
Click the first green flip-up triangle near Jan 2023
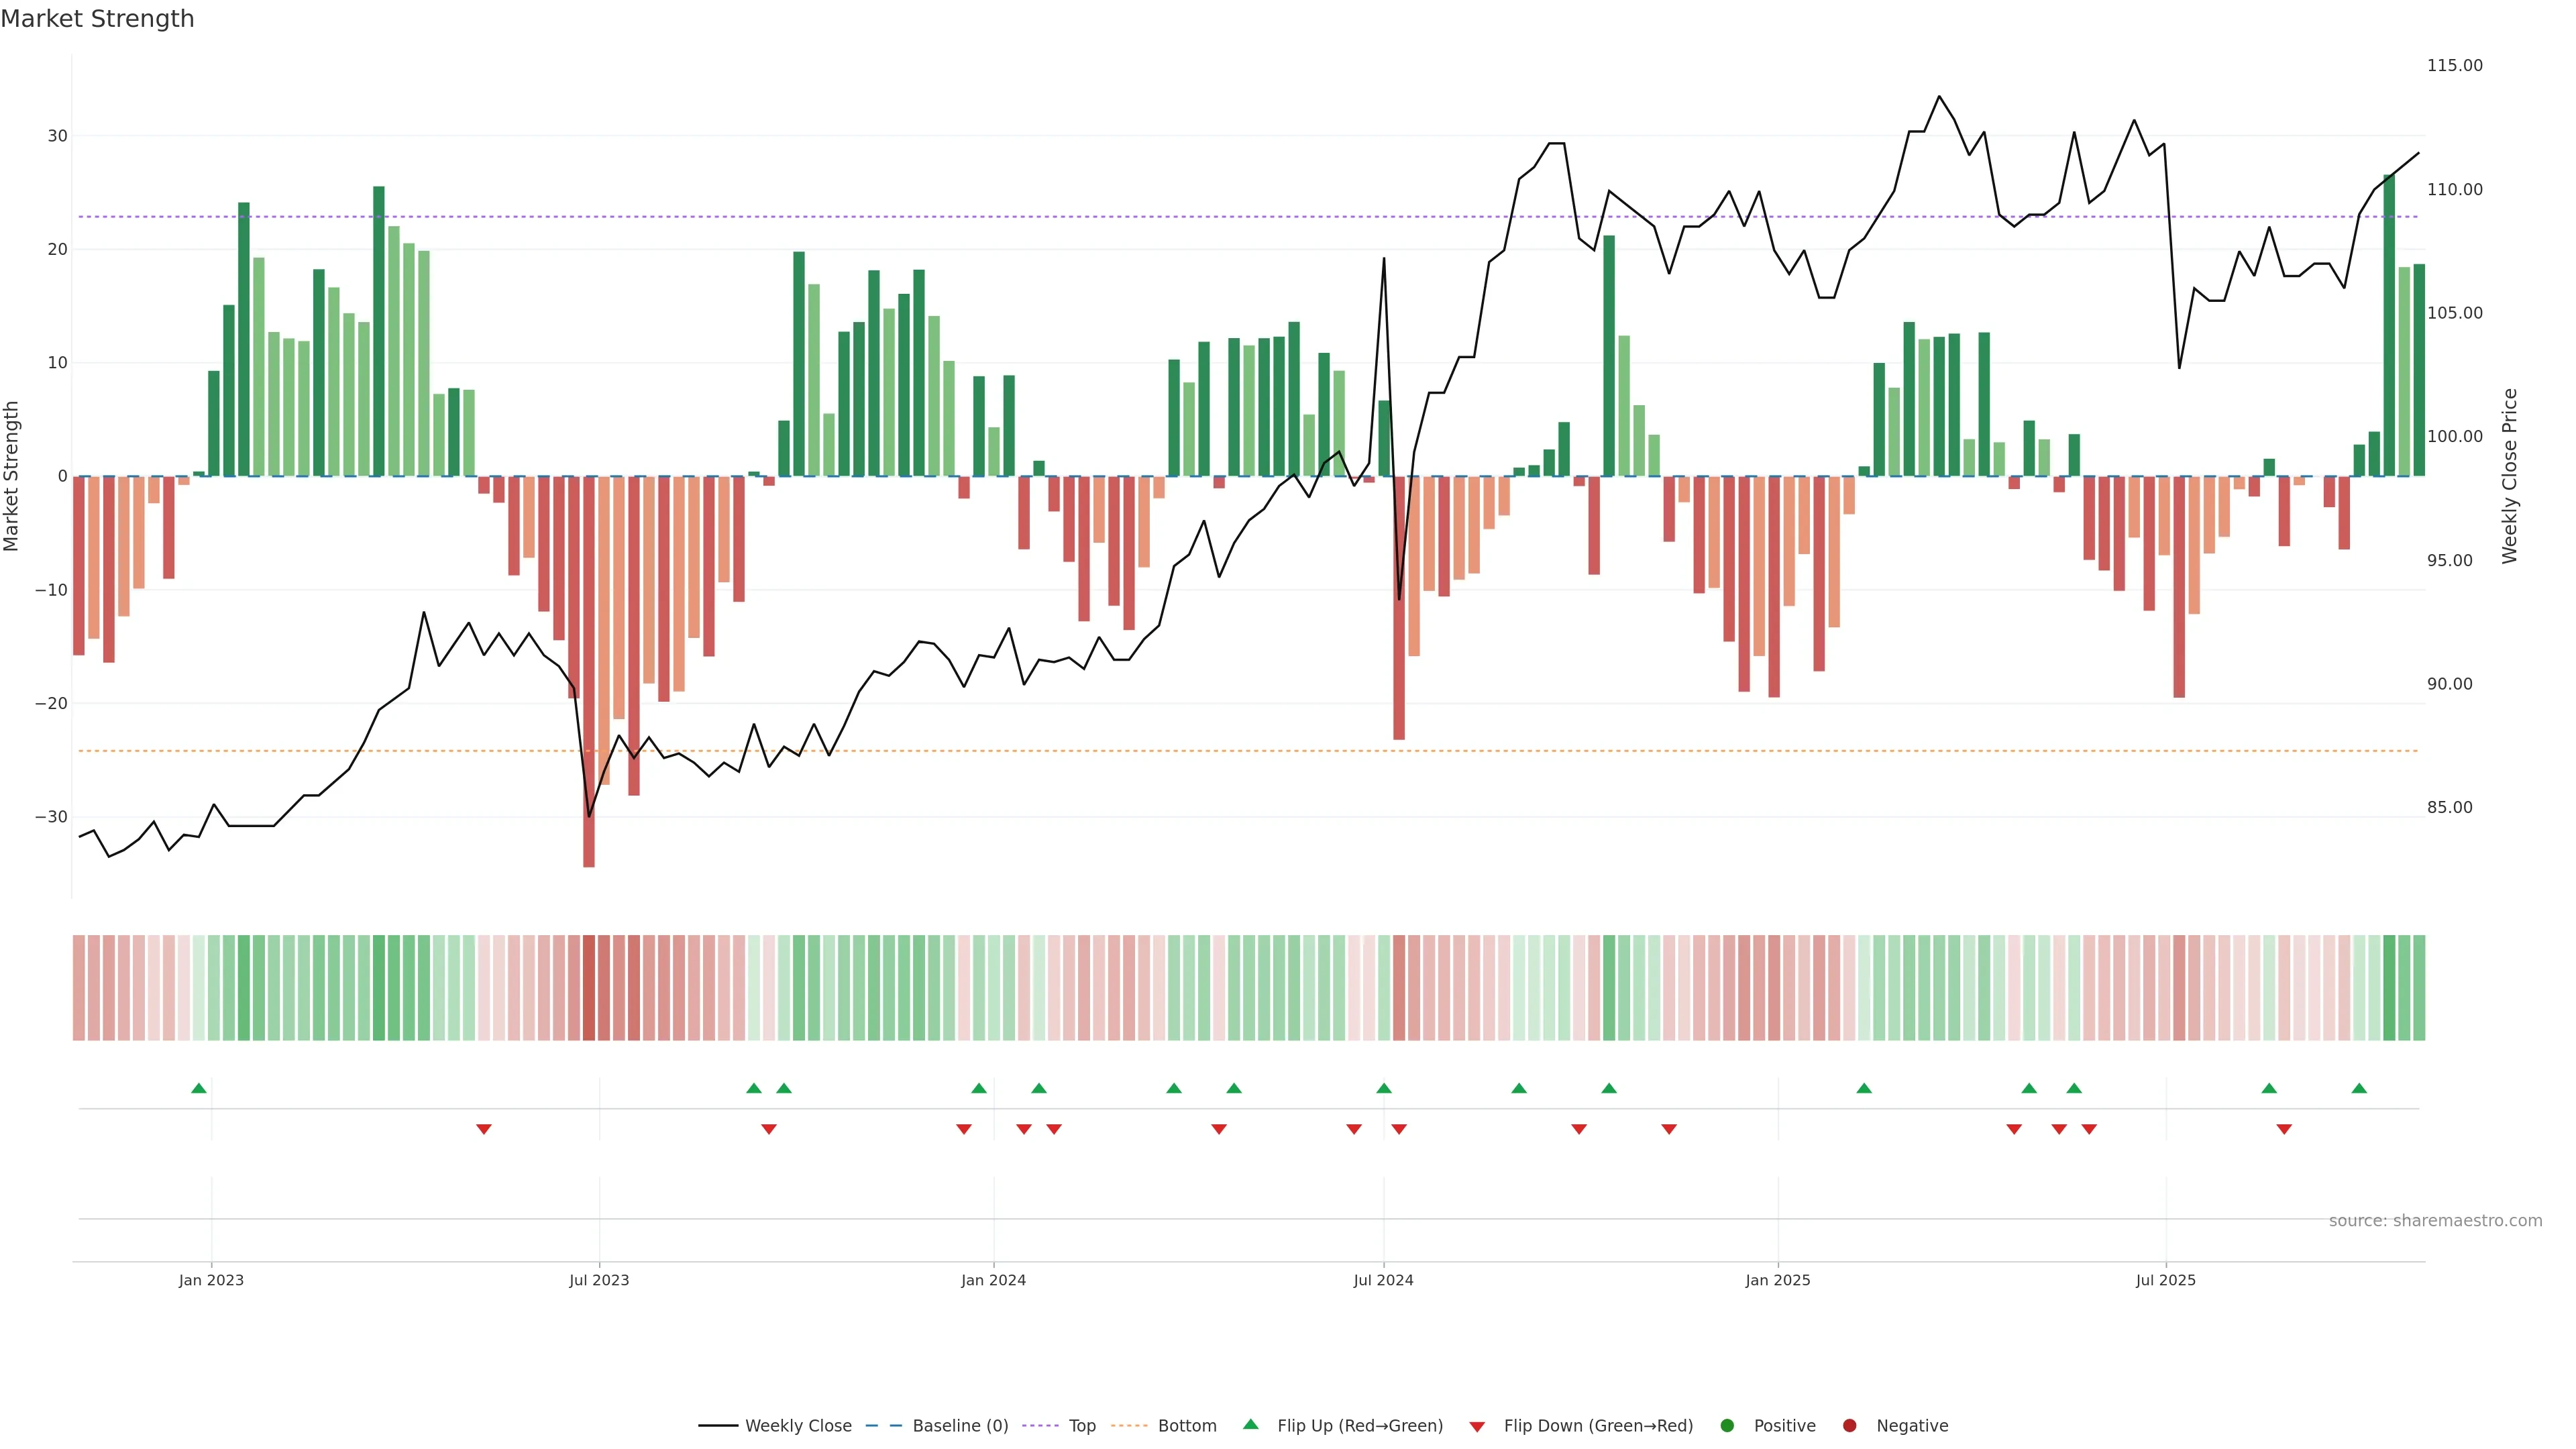(x=199, y=1088)
